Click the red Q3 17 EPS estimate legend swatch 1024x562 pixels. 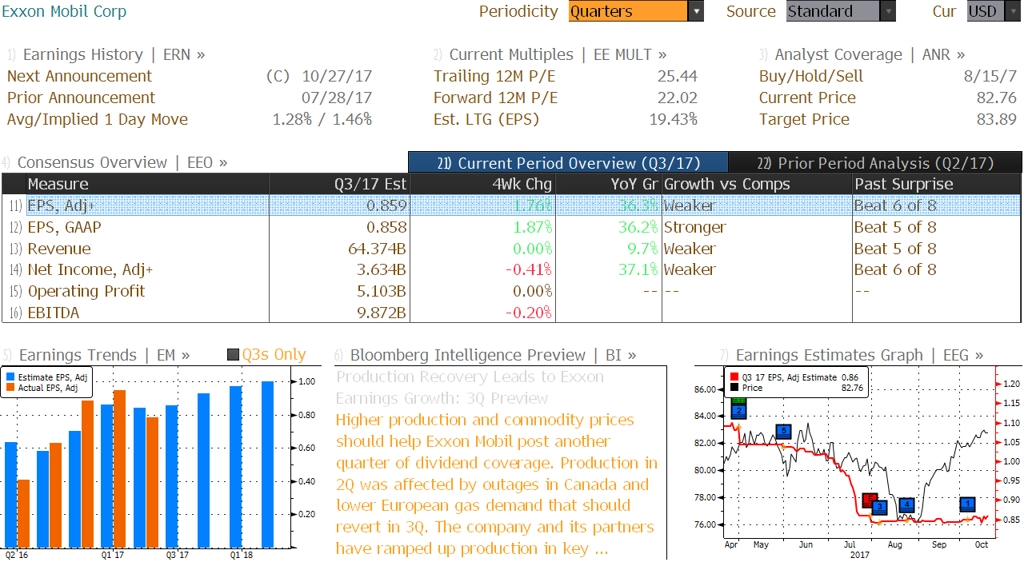pos(734,377)
